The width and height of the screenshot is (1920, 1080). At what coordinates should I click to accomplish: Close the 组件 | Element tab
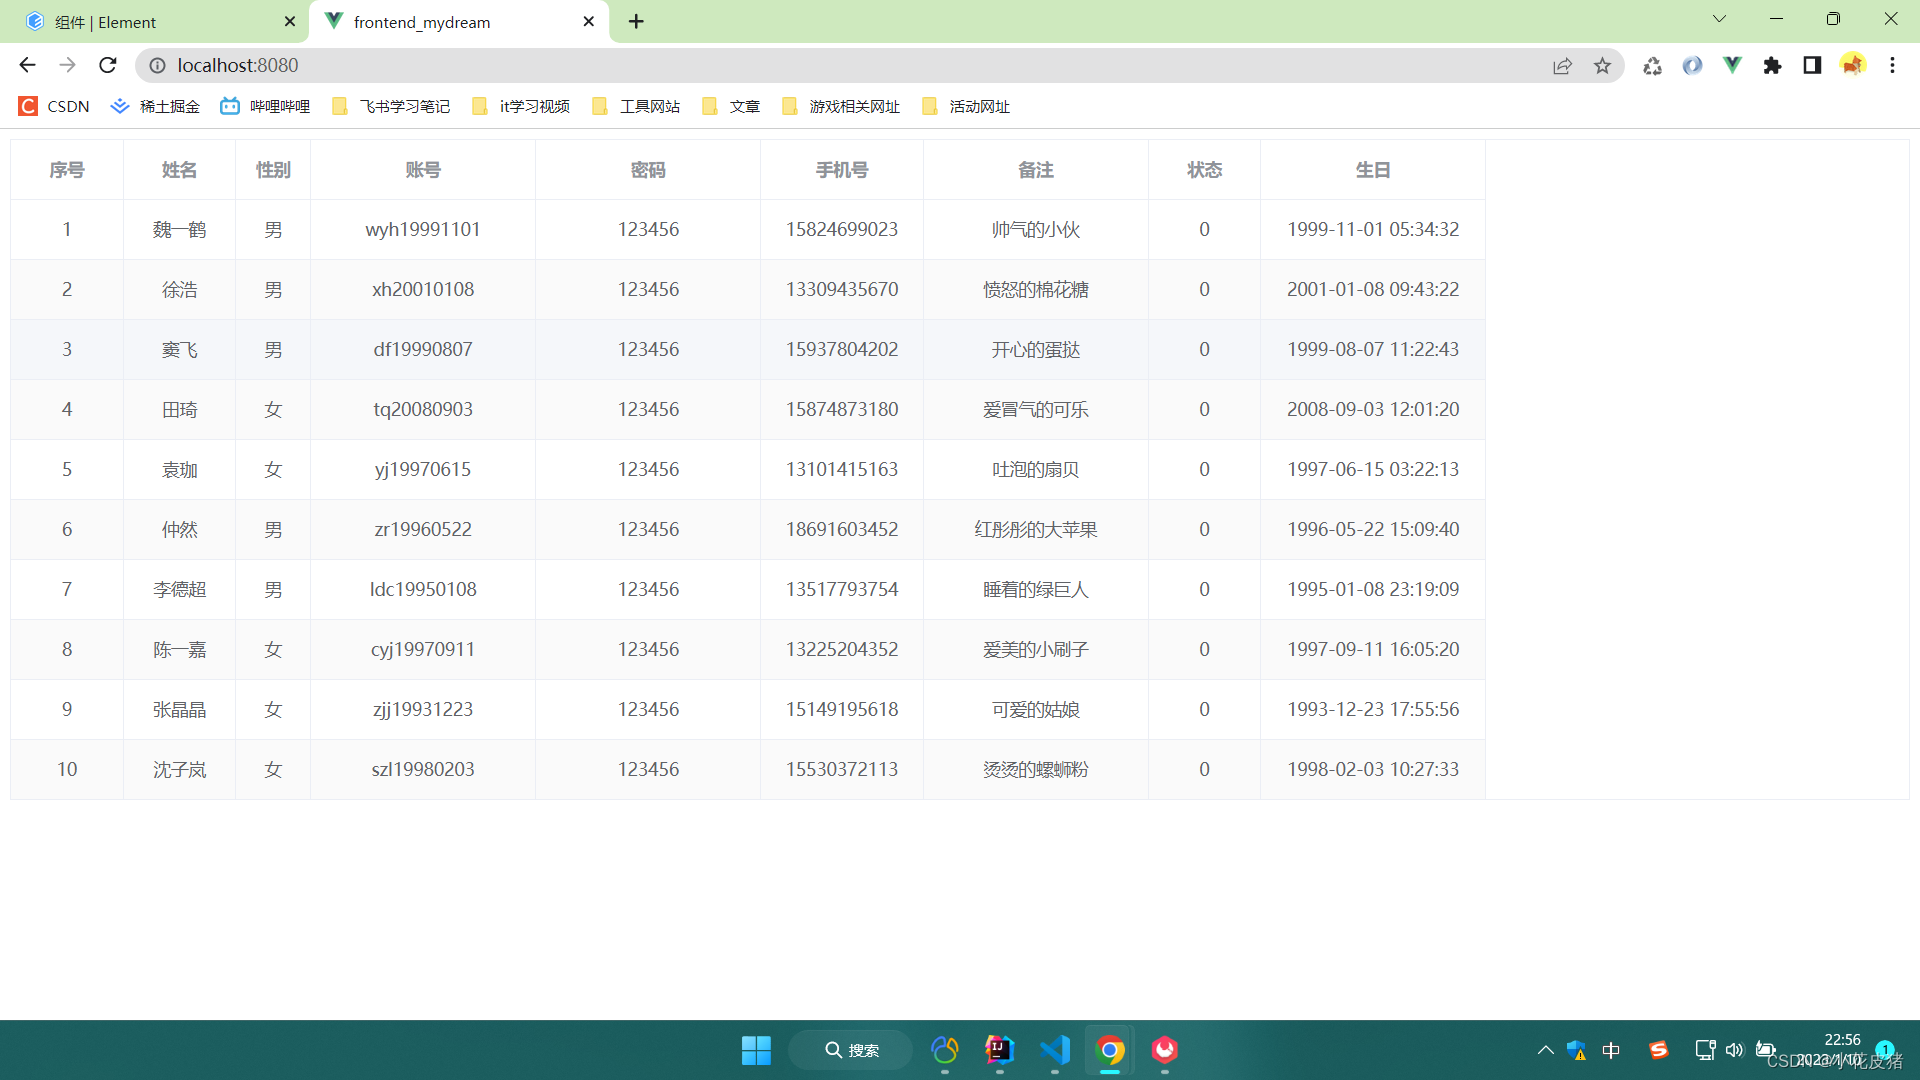click(x=290, y=21)
